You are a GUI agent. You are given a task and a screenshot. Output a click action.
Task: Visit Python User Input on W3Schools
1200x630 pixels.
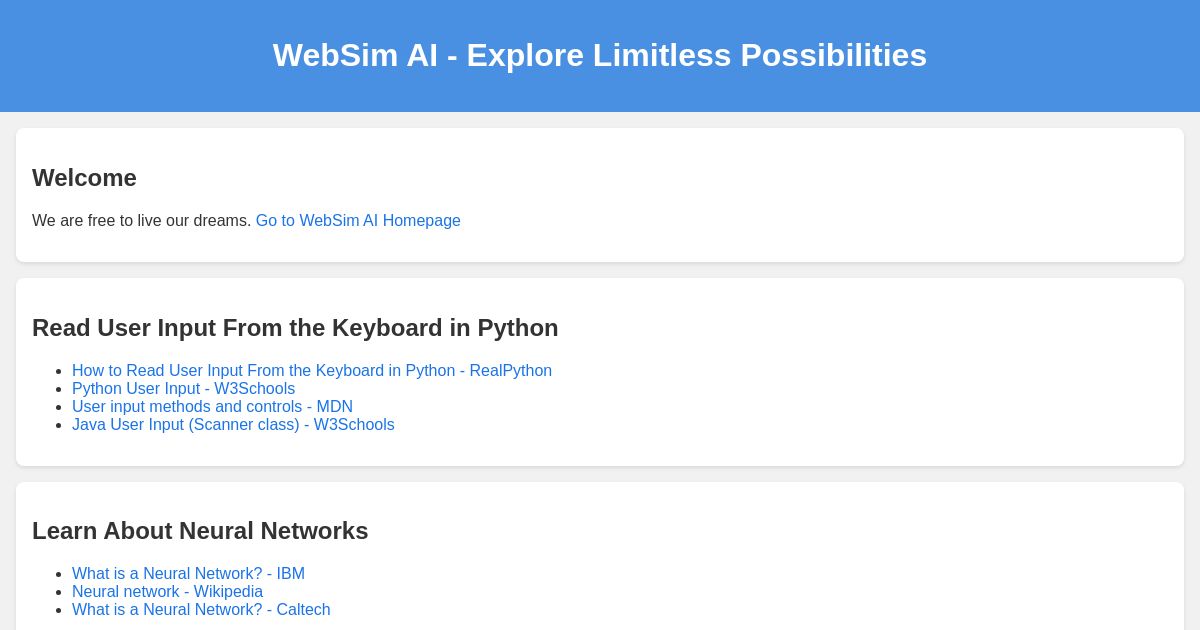click(x=183, y=388)
